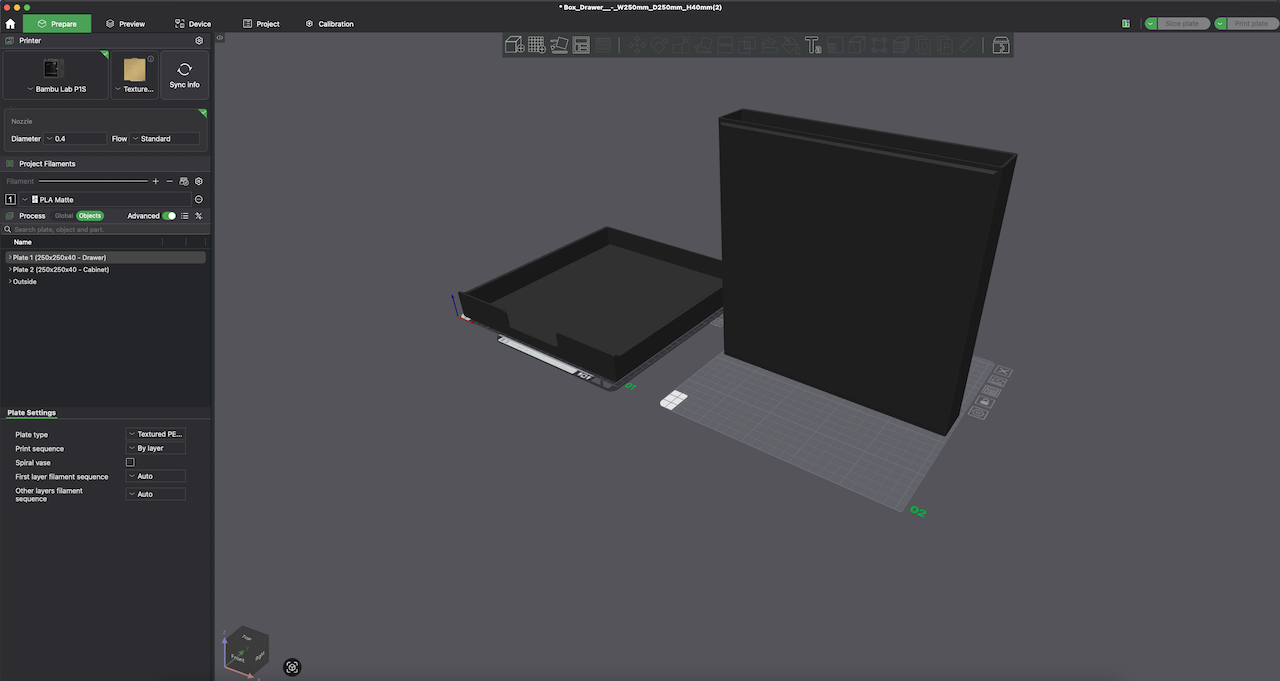Switch to the Prepare tab

pos(57,23)
